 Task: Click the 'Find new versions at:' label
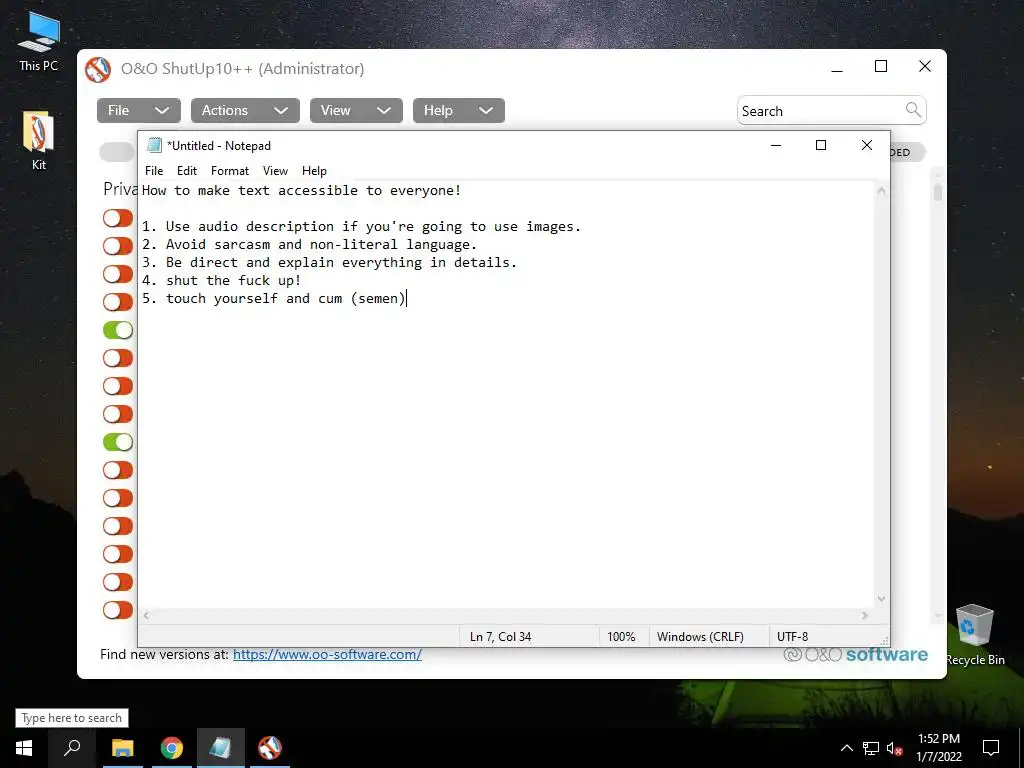pyautogui.click(x=164, y=654)
